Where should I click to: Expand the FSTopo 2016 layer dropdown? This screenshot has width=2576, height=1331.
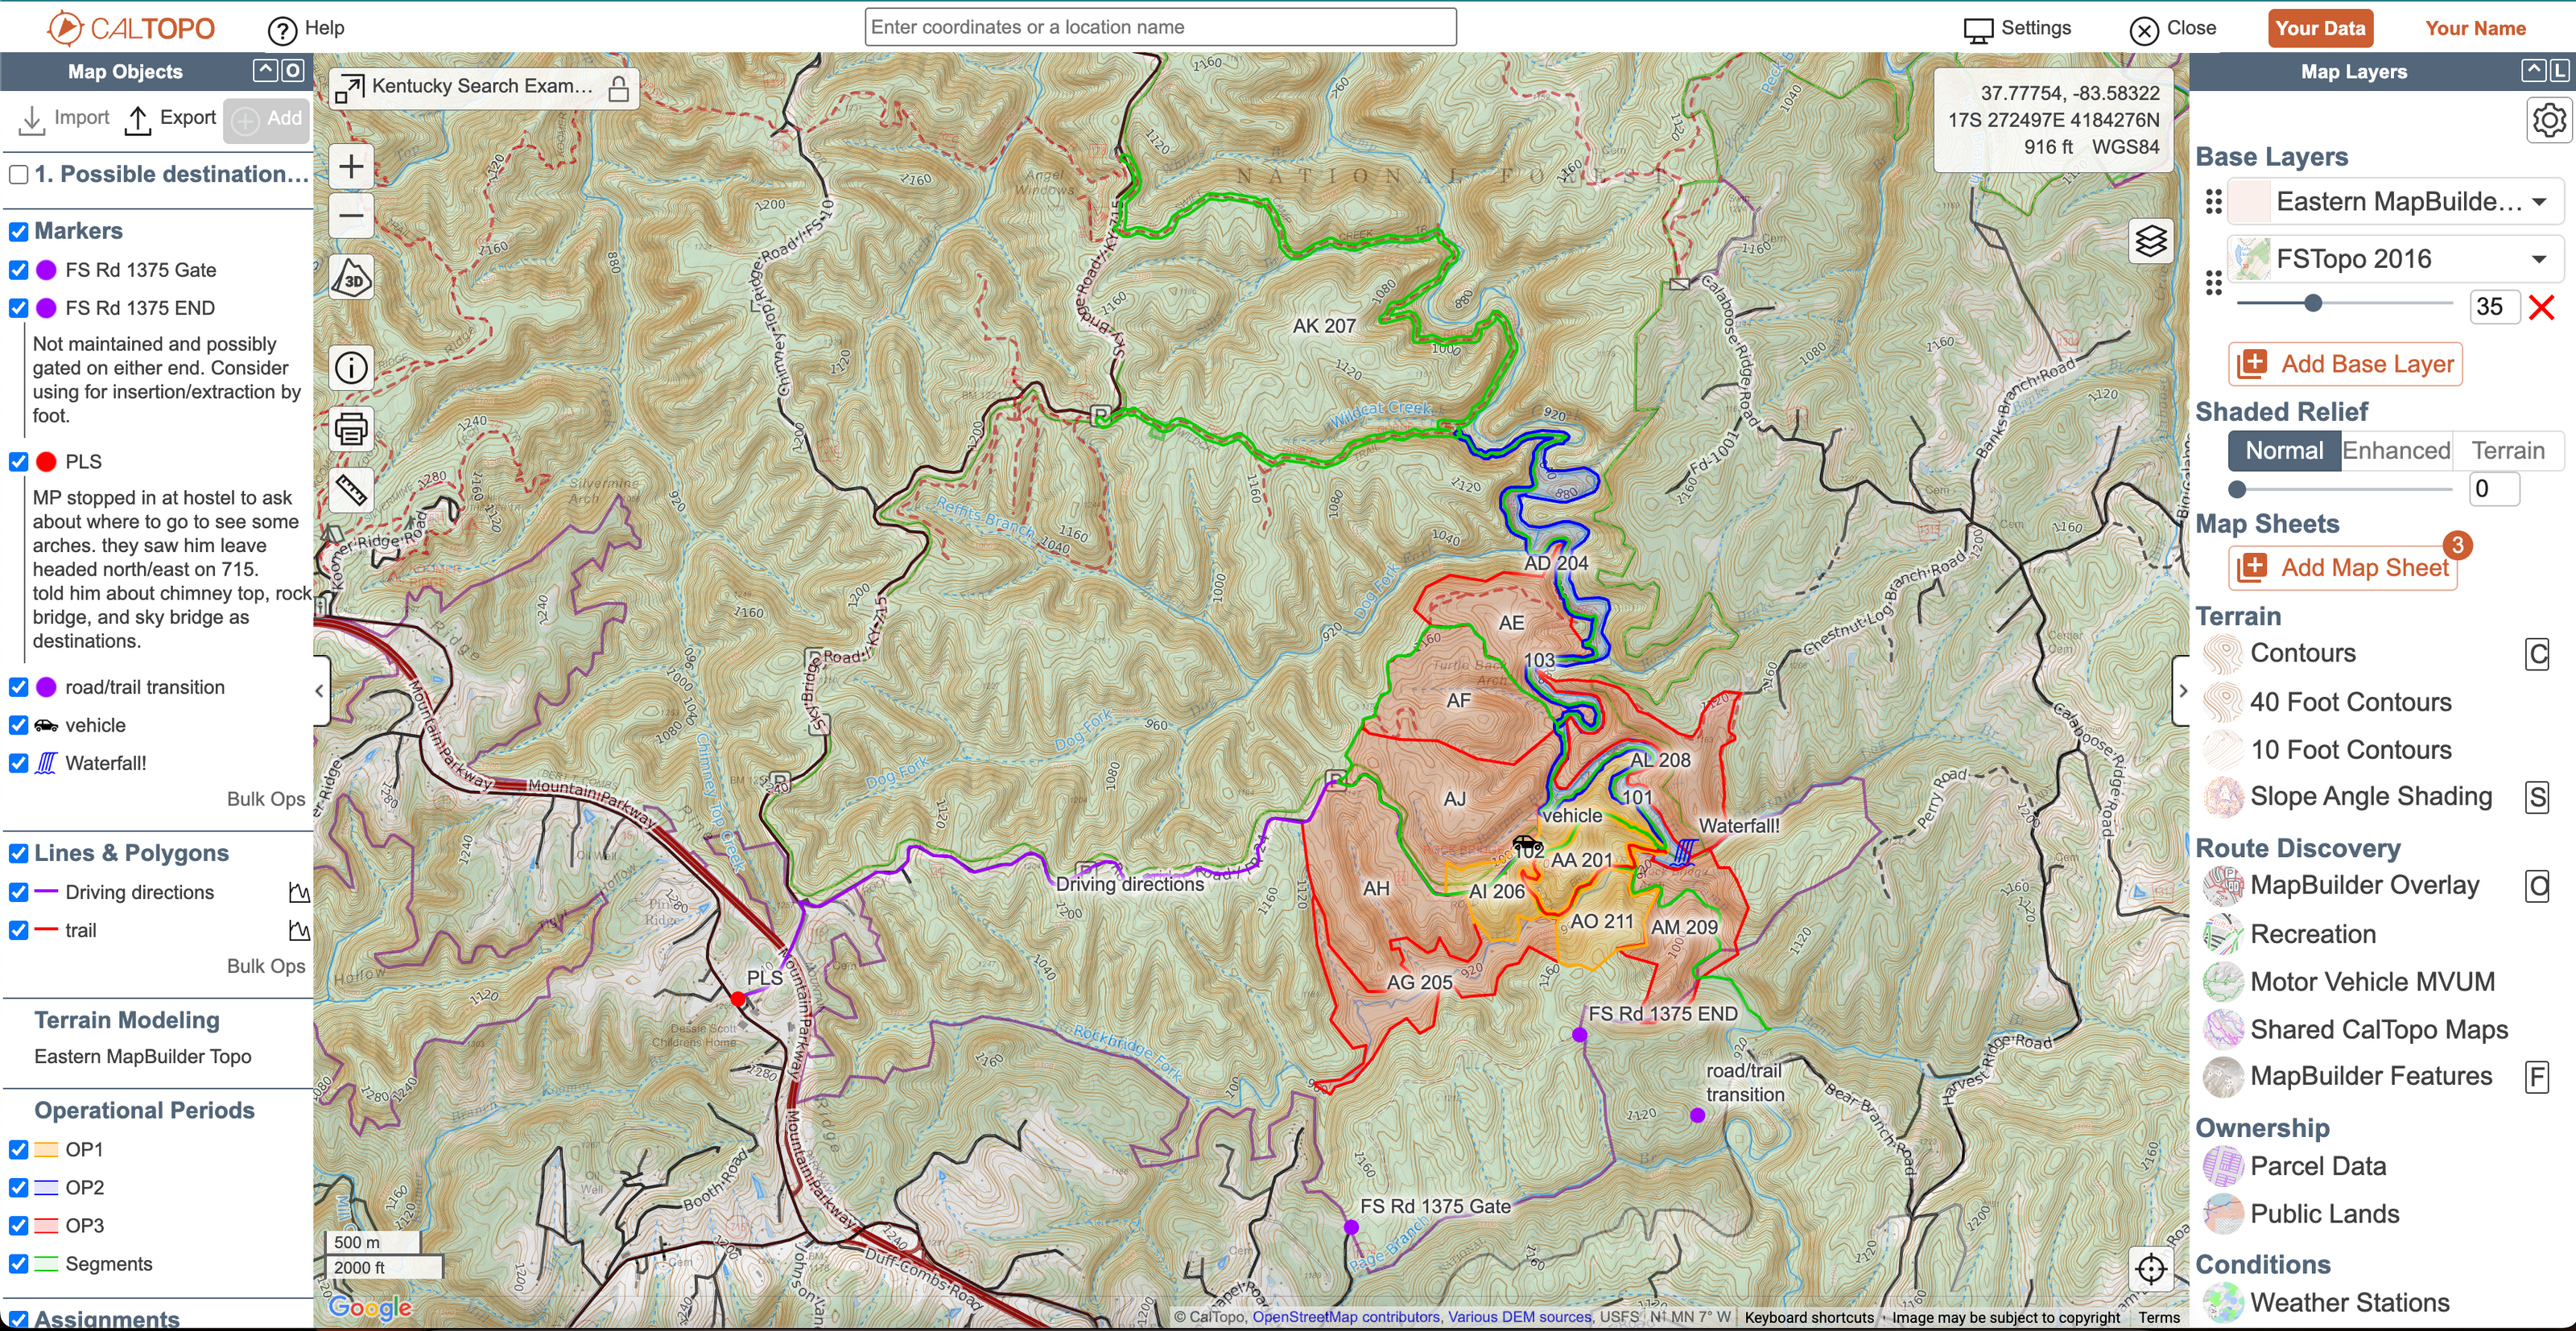point(2538,259)
